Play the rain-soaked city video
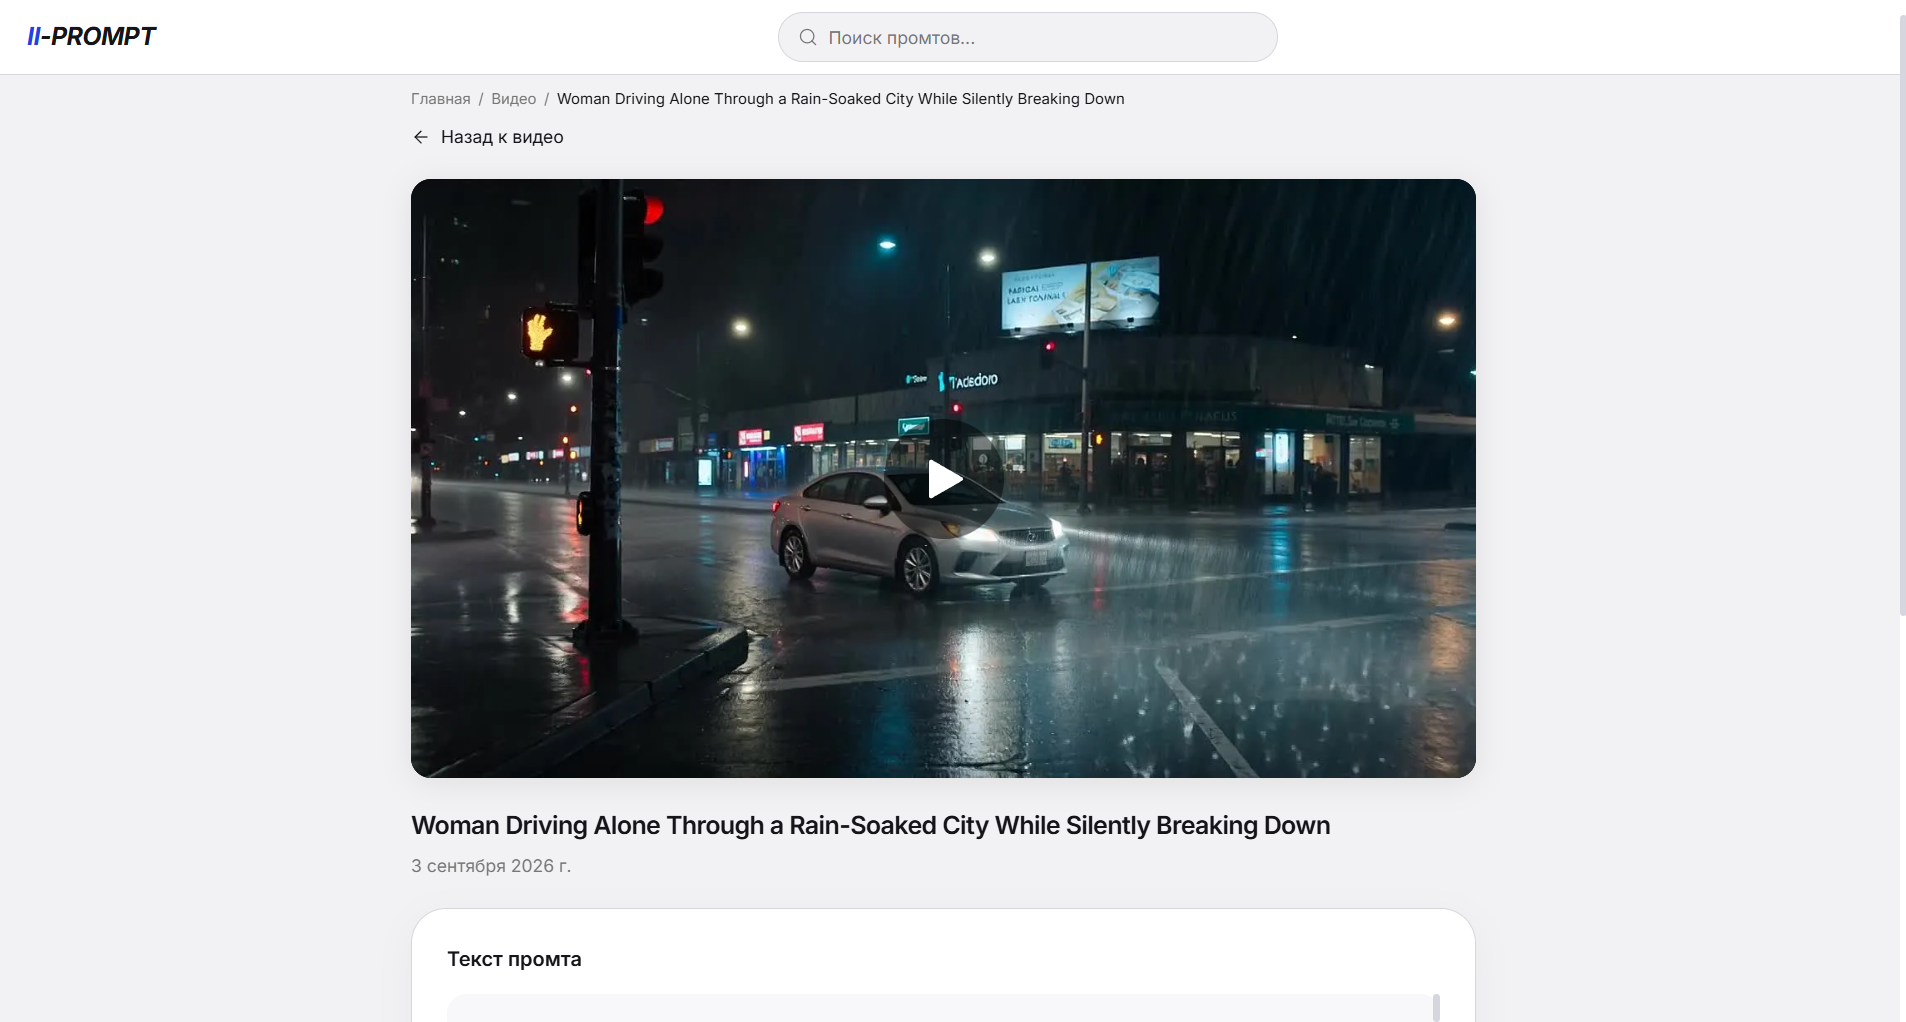The width and height of the screenshot is (1906, 1022). [943, 479]
